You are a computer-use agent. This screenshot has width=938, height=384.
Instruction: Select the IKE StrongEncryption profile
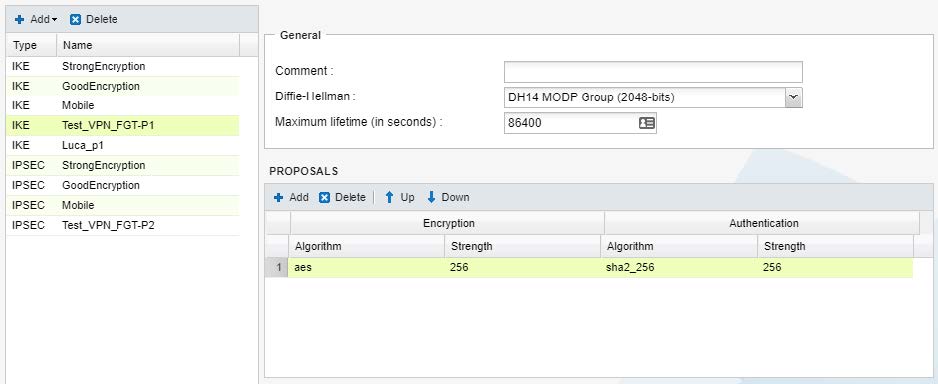point(123,66)
